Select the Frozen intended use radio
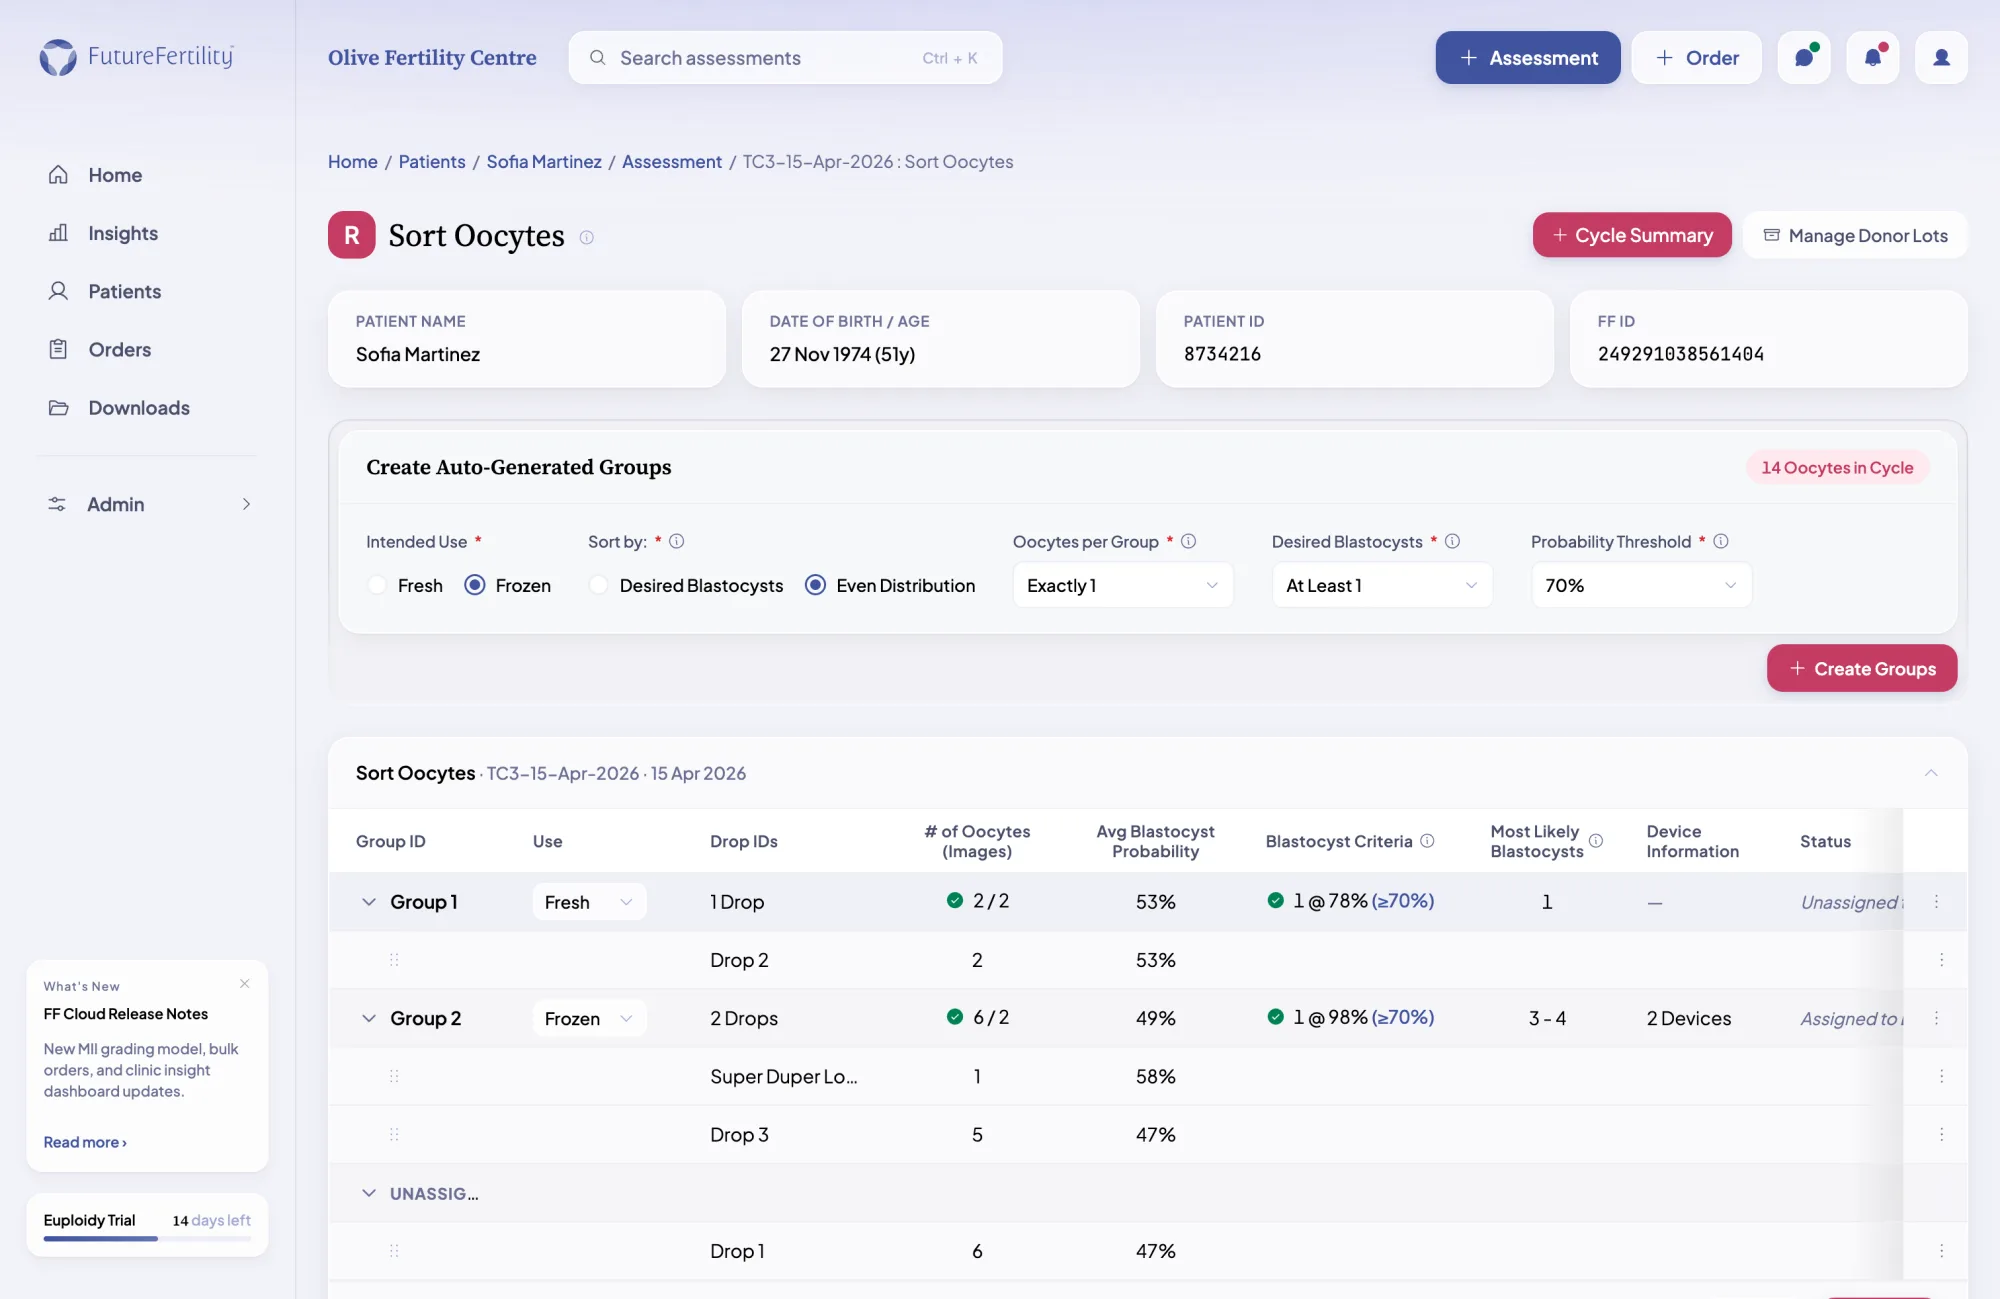Screen dimensions: 2000x1299 [x=475, y=585]
